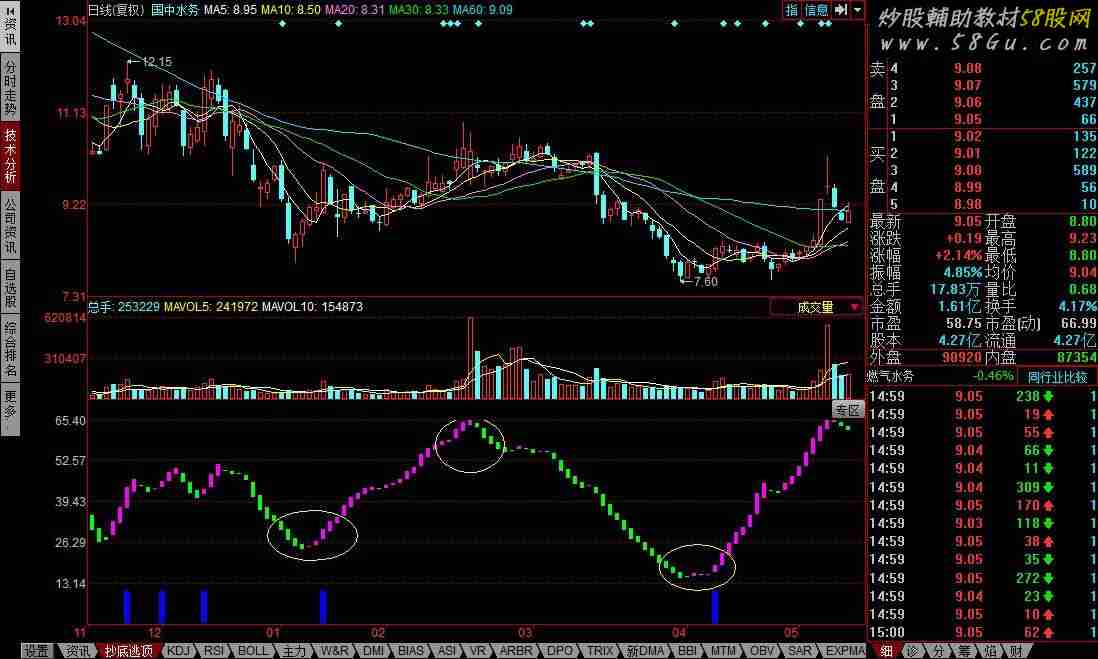
Task: Click the 财 finance tab at bottom right
Action: (x=1016, y=651)
